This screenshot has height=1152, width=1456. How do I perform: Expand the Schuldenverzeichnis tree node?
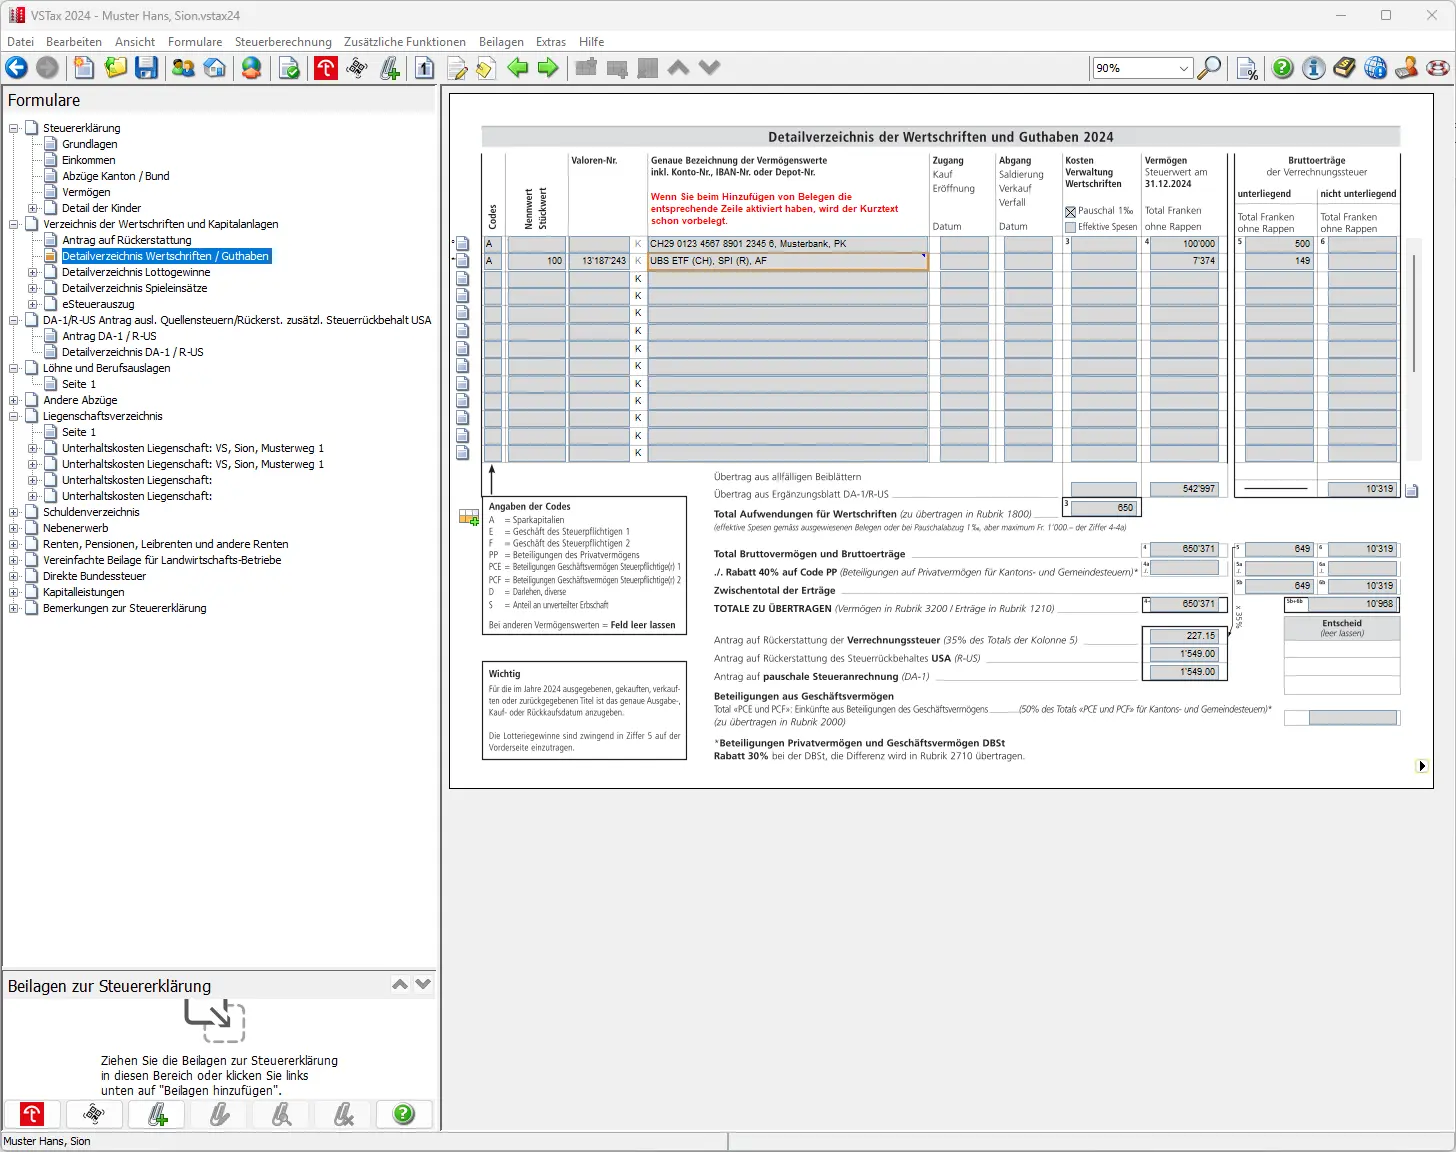coord(14,512)
